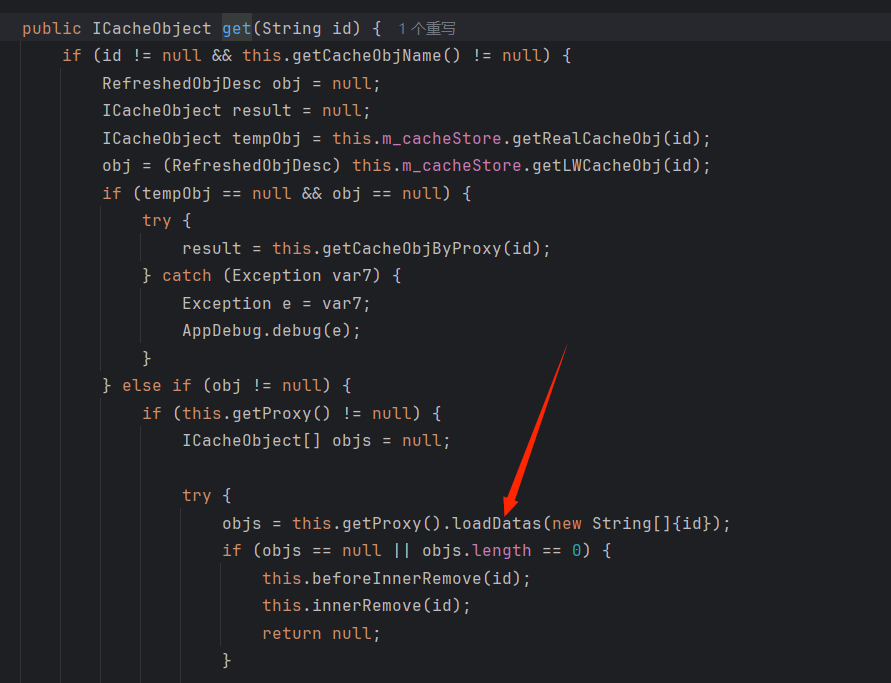Viewport: 891px width, 683px height.
Task: Click getLWCacheObj(id) method call
Action: coord(617,166)
